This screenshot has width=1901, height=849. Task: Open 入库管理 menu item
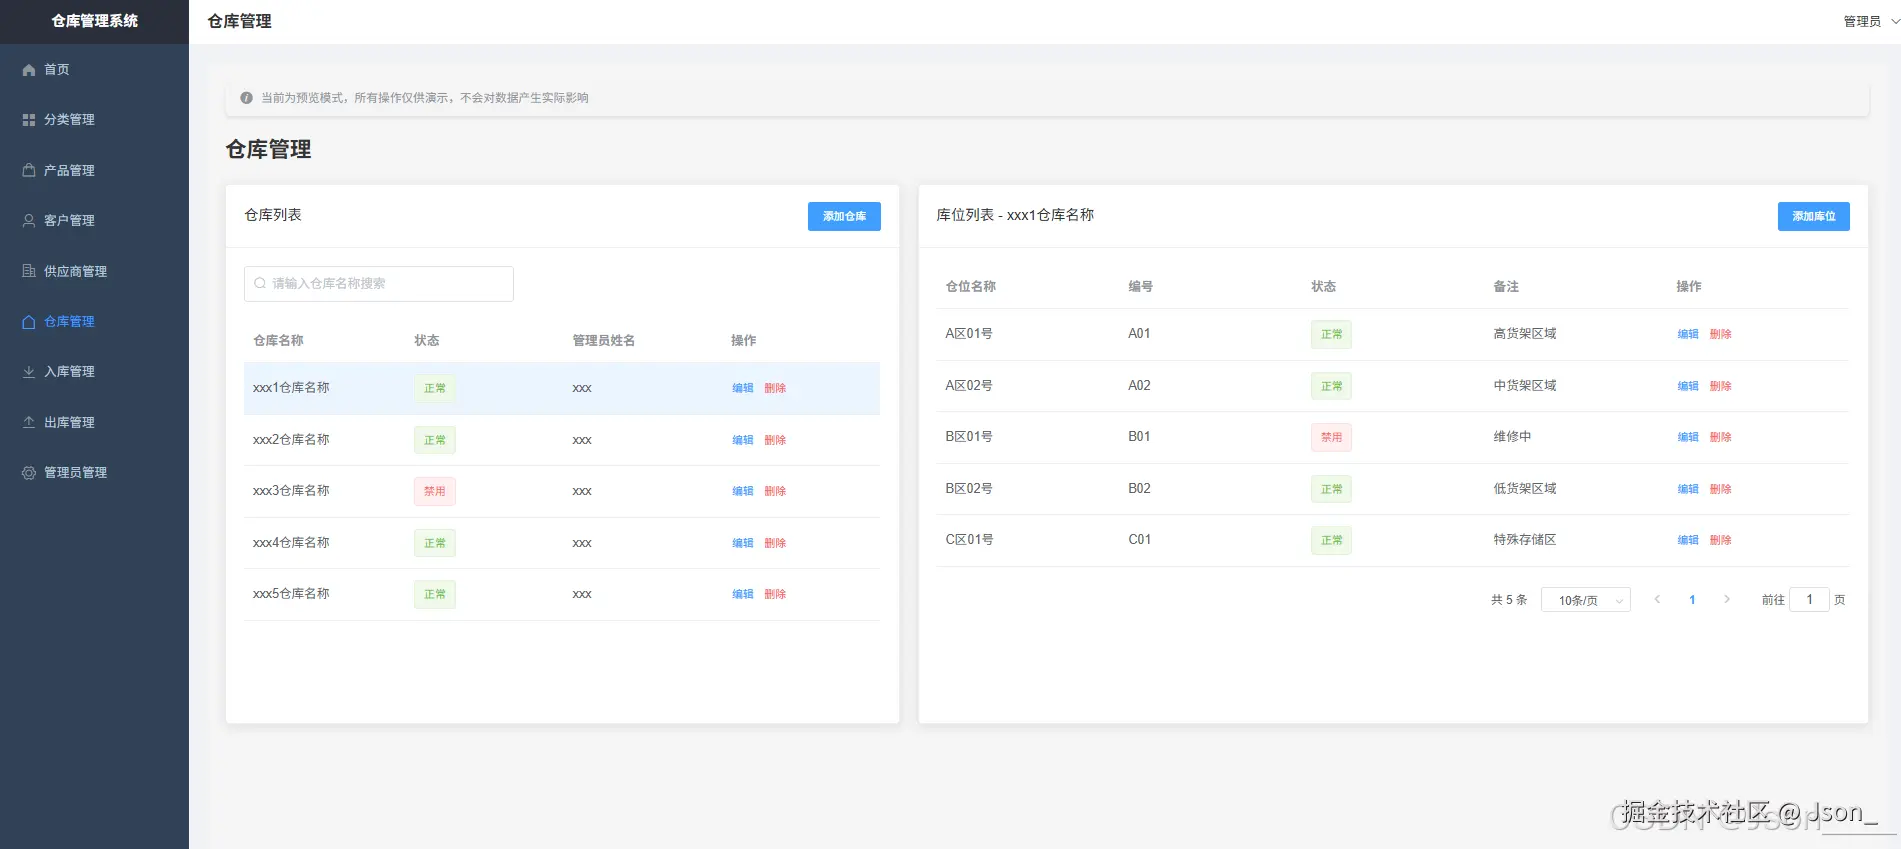click(94, 372)
